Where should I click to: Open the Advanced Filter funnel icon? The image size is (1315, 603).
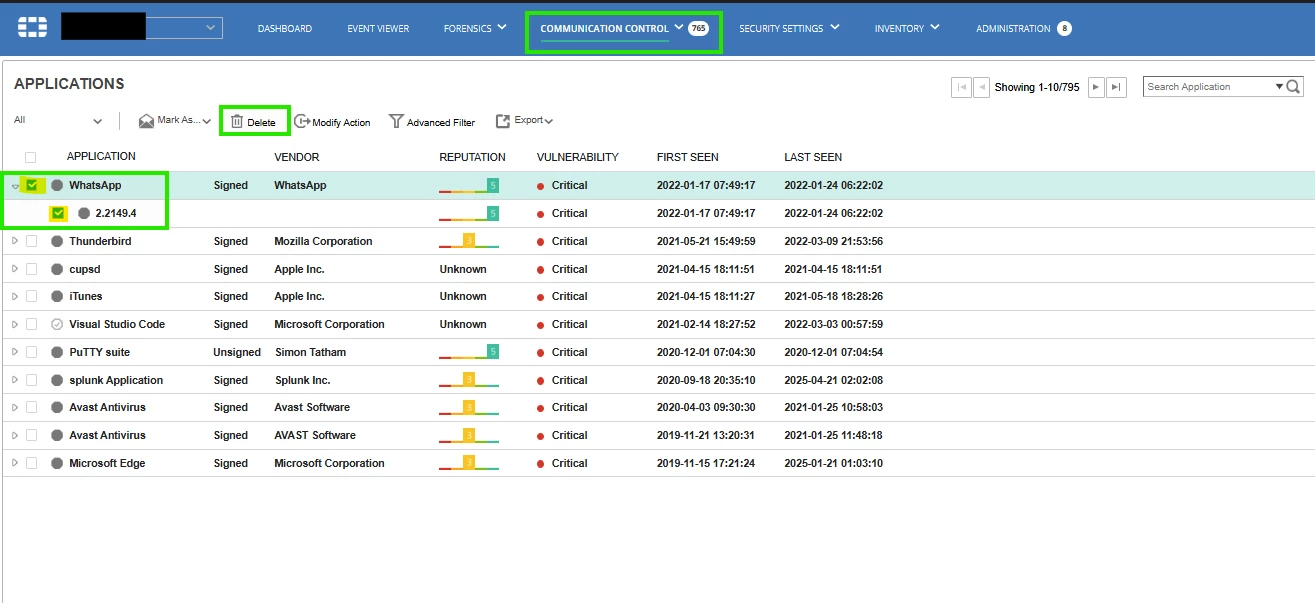(396, 121)
